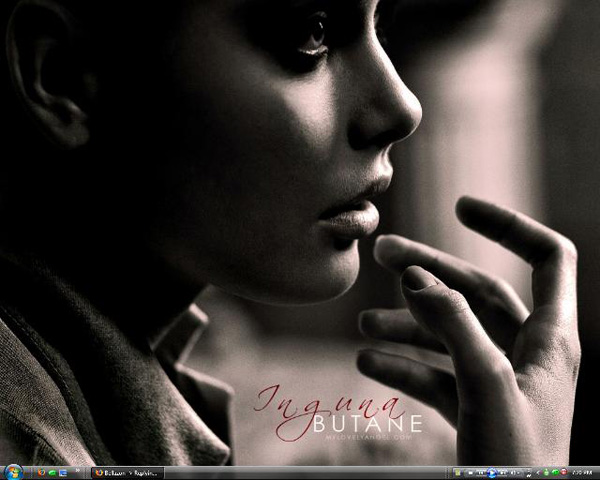Click an empty area of the taskbar
The height and width of the screenshot is (480, 600).
tap(300, 472)
